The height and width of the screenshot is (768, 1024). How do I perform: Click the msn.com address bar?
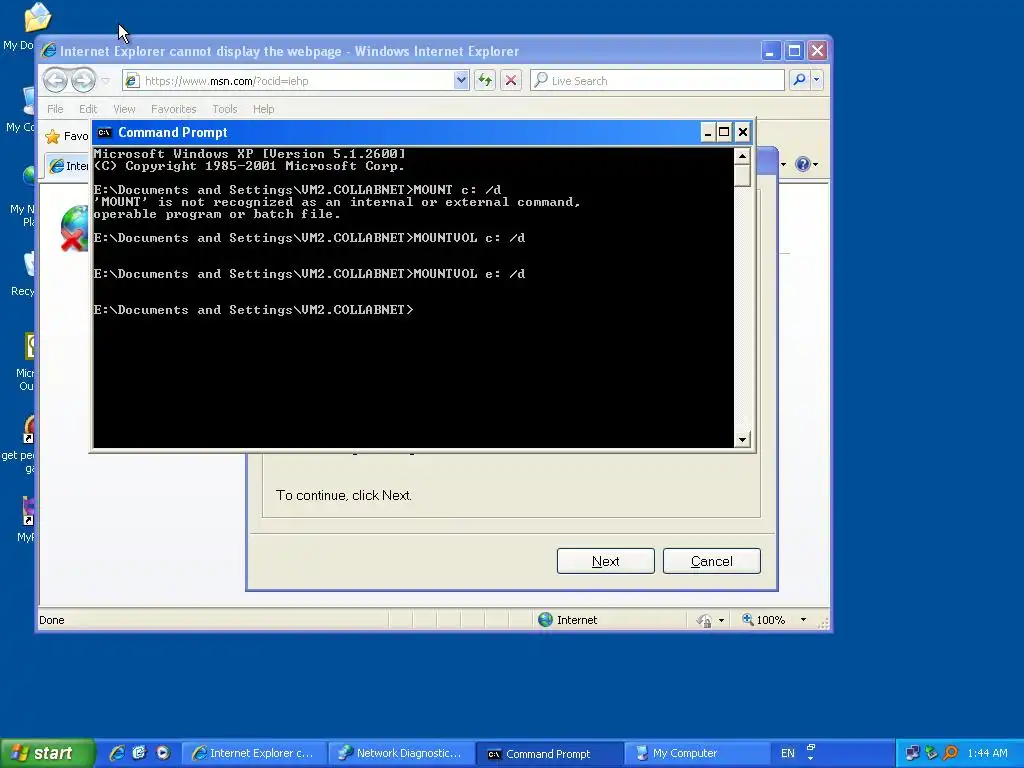coord(289,81)
